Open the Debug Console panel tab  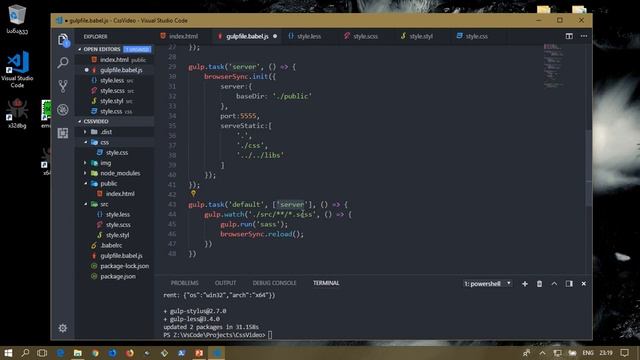(274, 283)
